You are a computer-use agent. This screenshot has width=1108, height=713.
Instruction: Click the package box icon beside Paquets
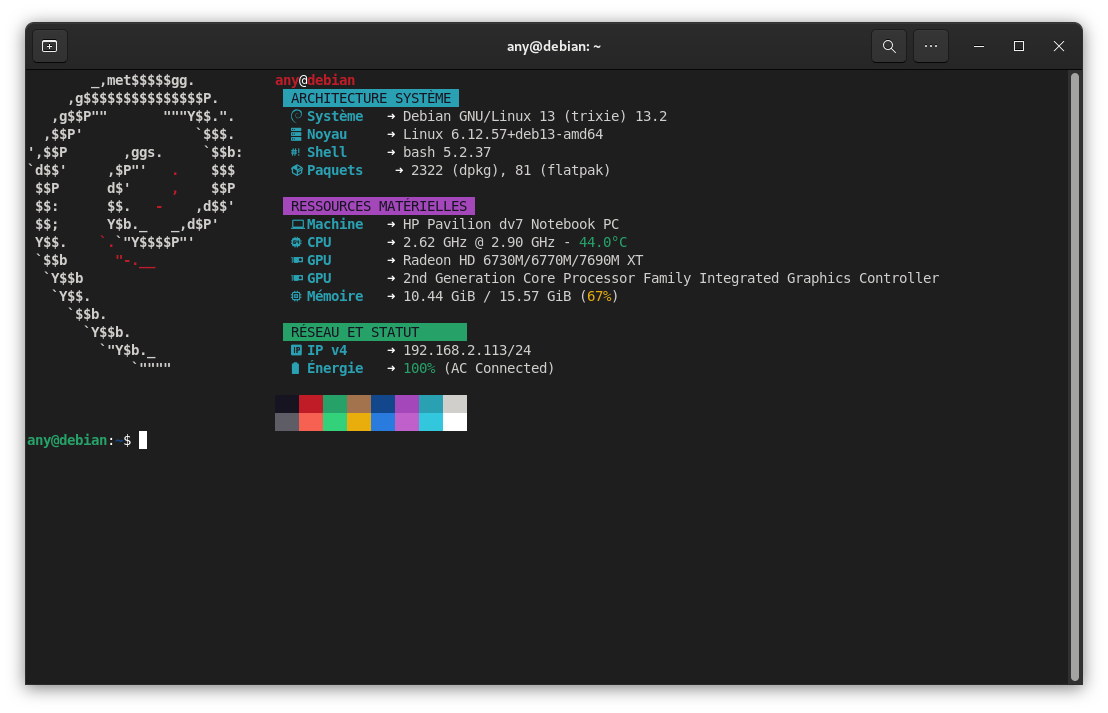[297, 170]
